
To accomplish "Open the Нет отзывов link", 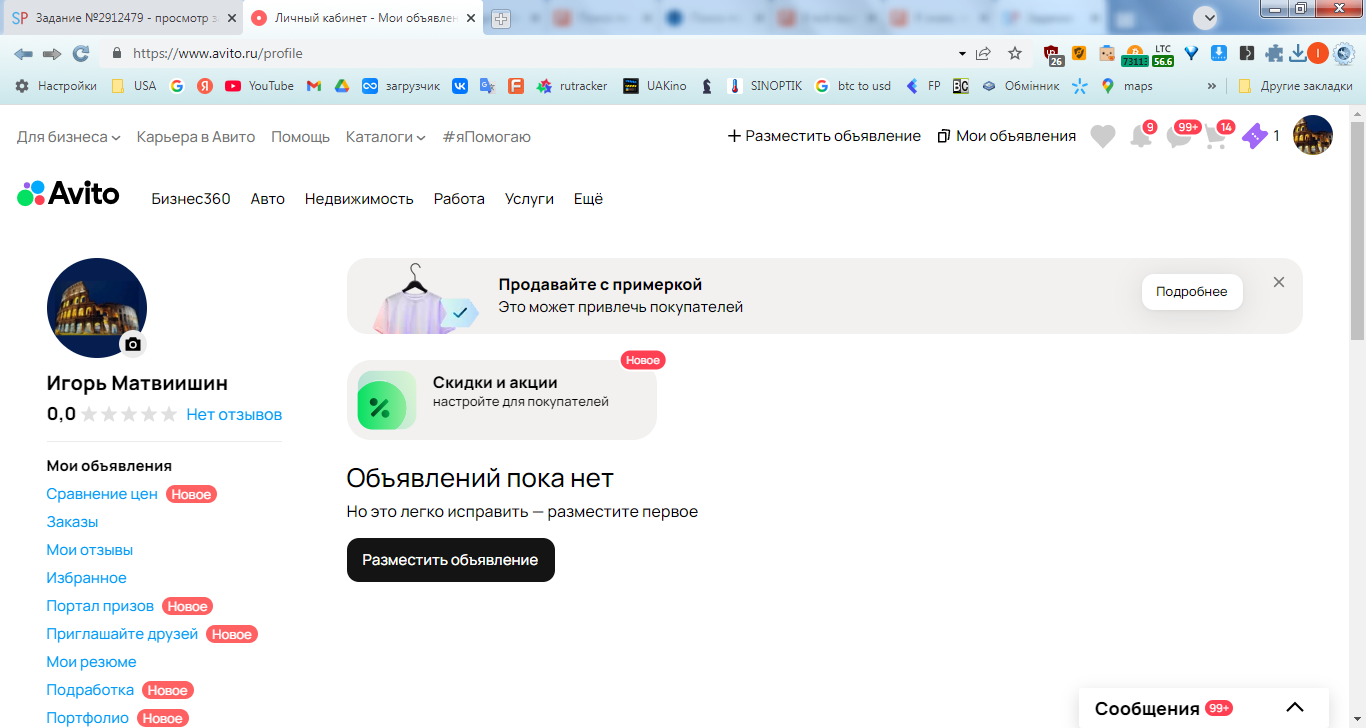I will [234, 414].
